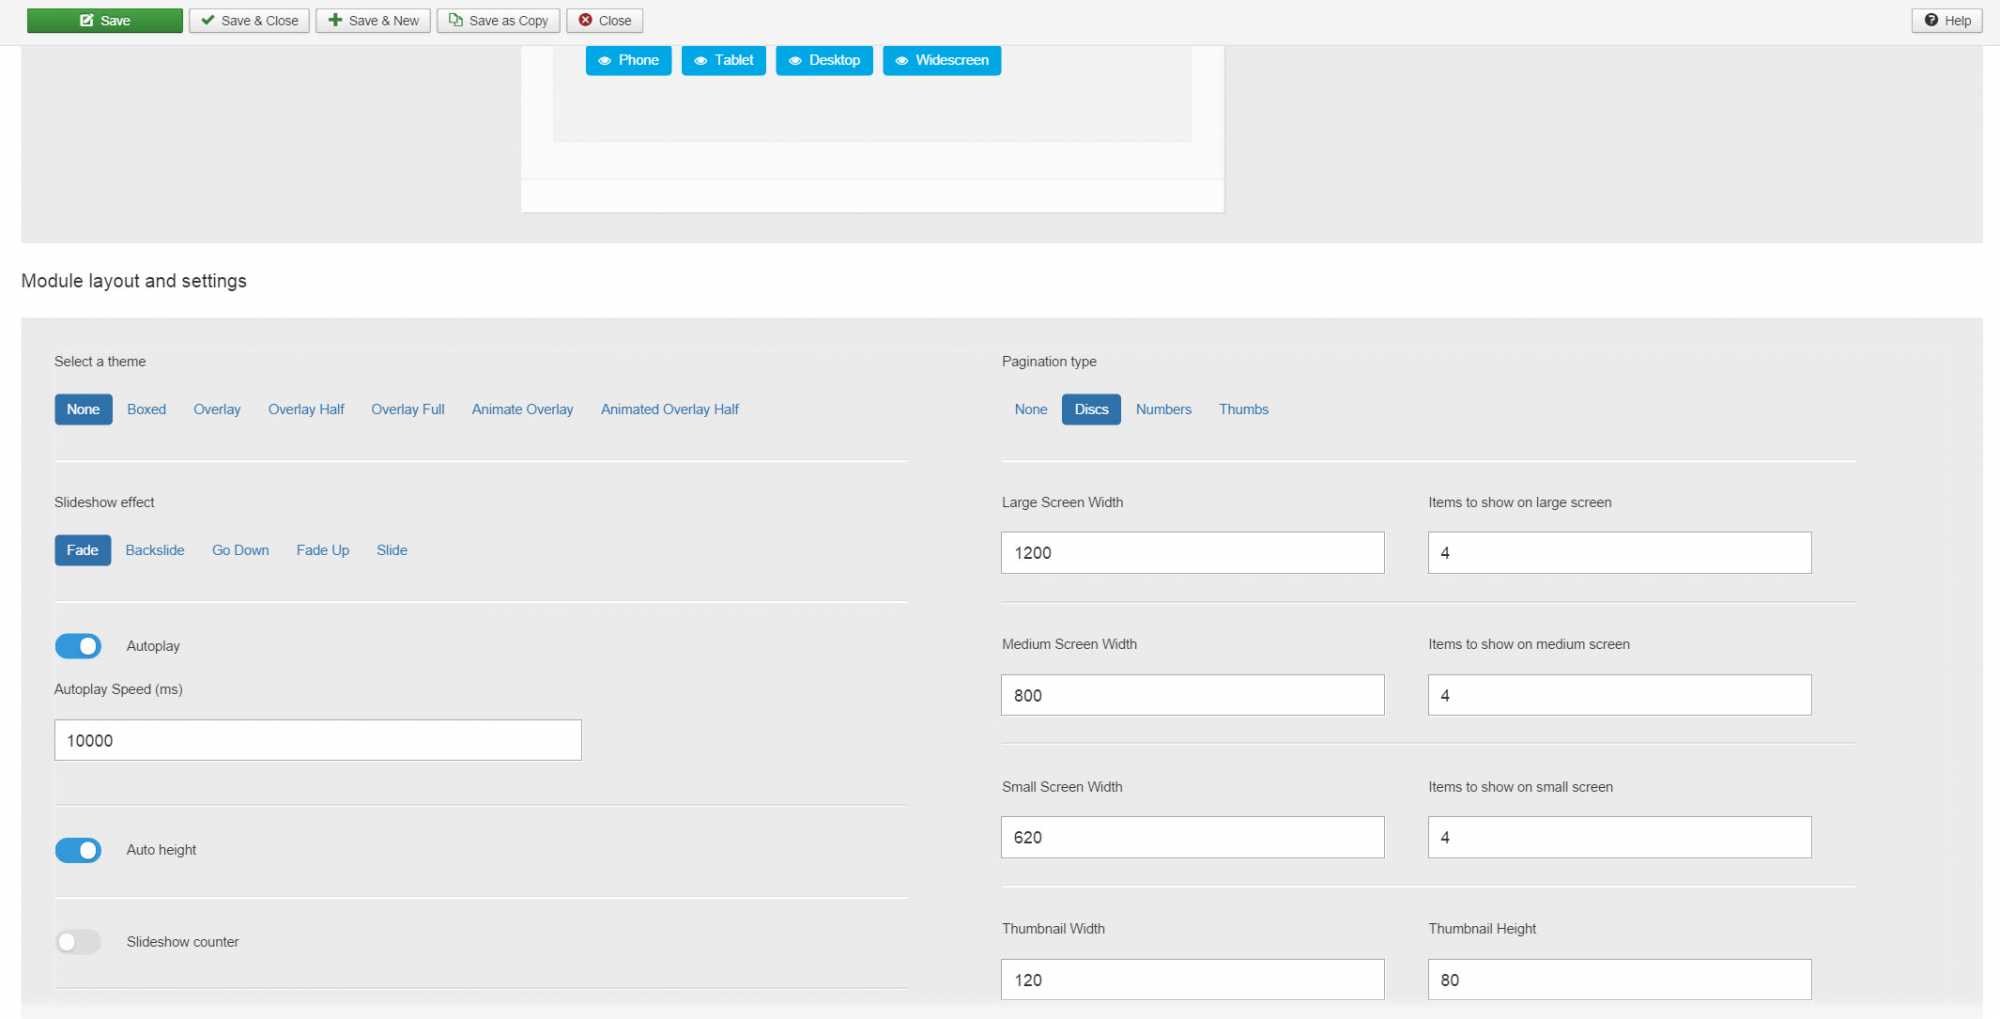The height and width of the screenshot is (1019, 2000).
Task: Click the eye icon on Desktop button
Action: [x=794, y=61]
